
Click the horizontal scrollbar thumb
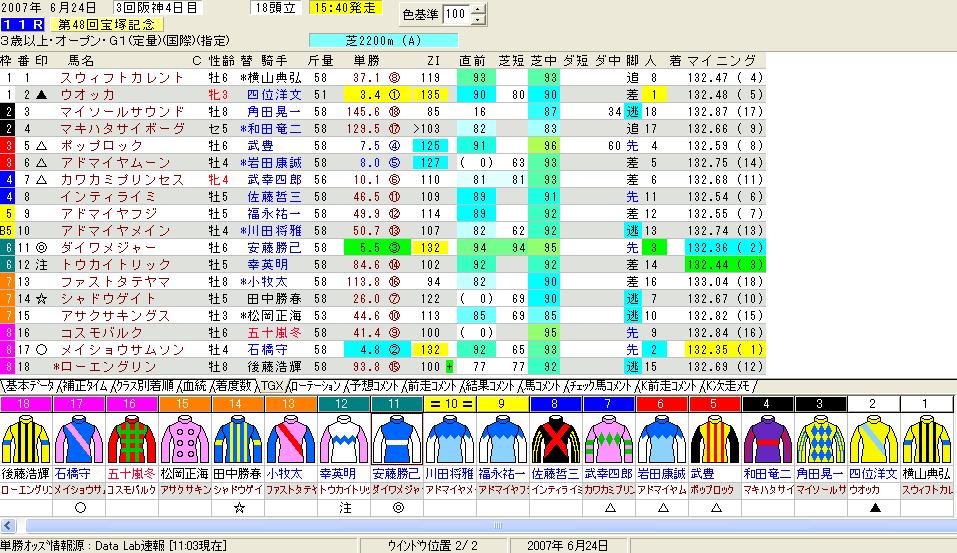coord(497,526)
